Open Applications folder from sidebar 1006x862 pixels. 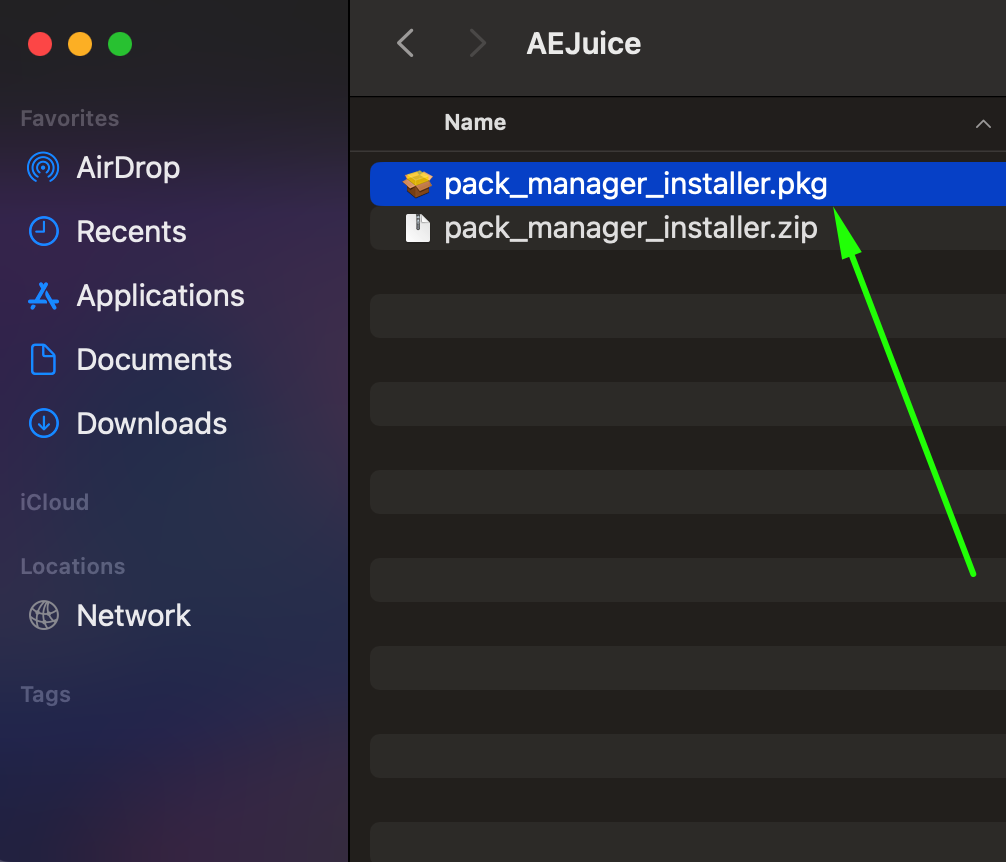[x=160, y=295]
